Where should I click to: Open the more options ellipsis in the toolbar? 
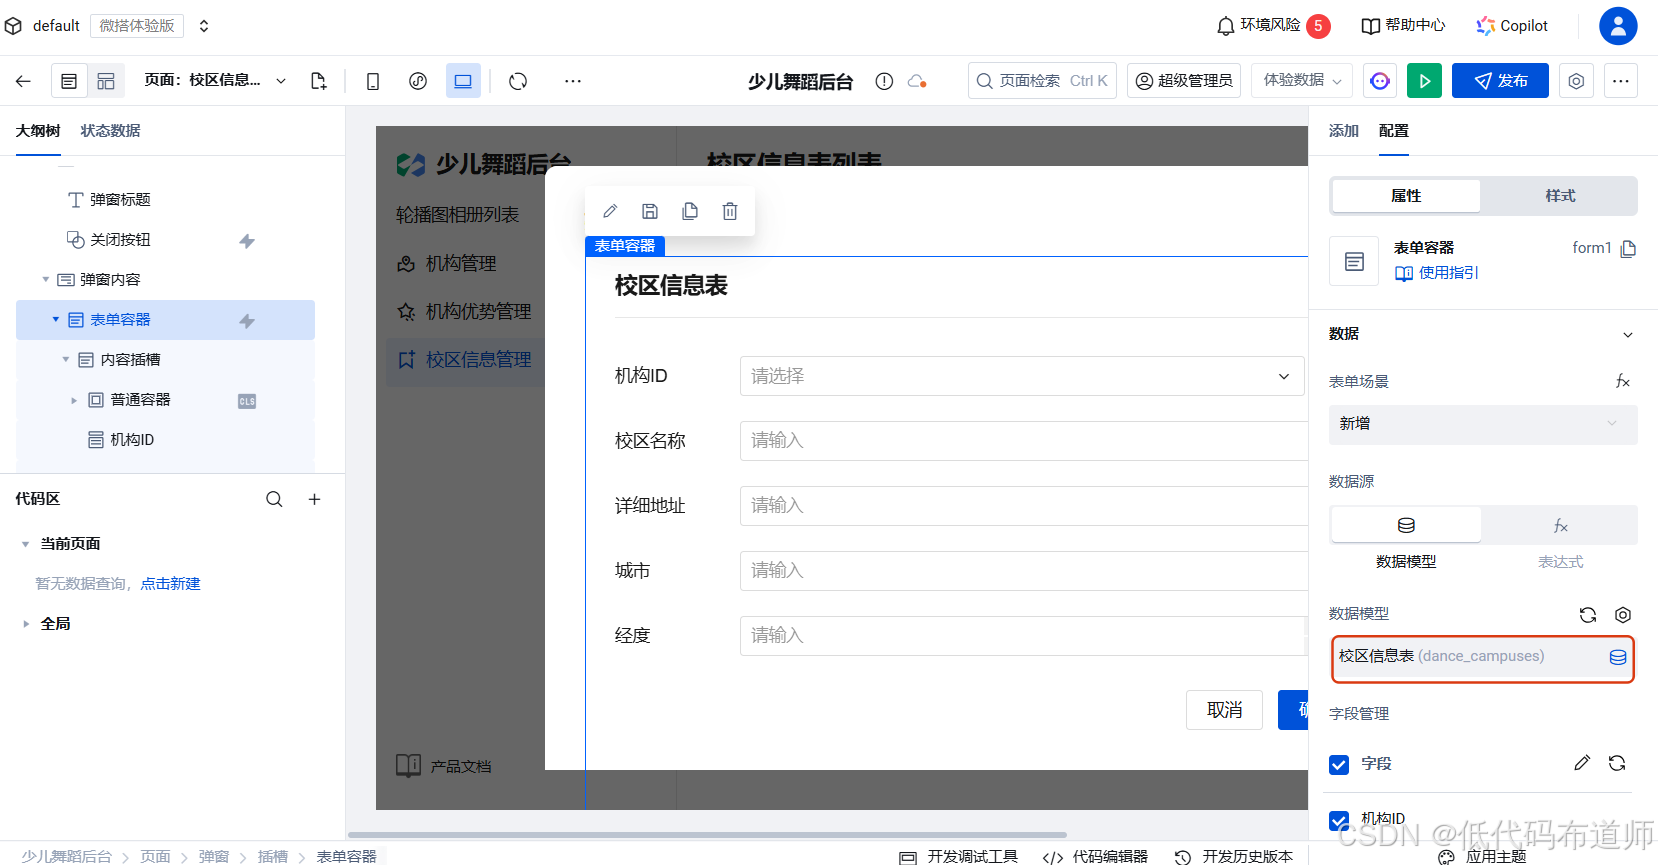pos(572,81)
